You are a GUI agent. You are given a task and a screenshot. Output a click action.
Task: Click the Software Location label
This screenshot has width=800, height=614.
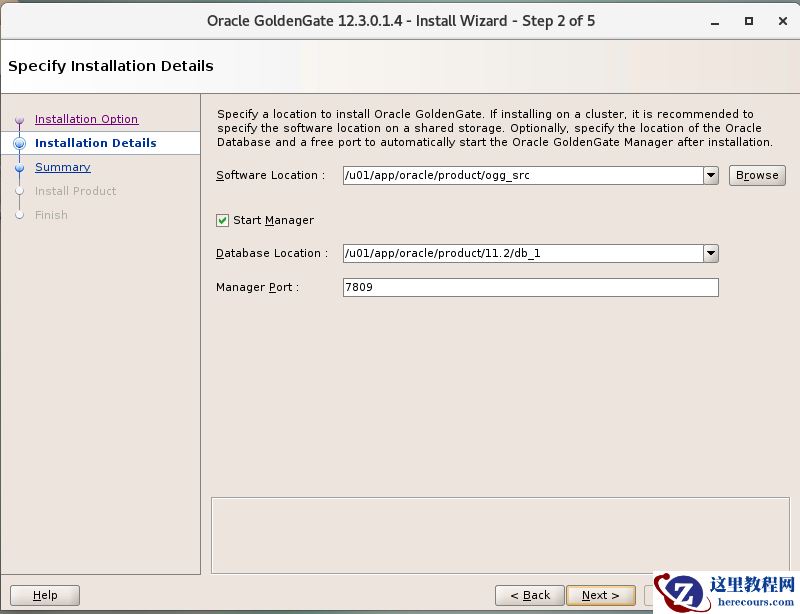point(270,175)
